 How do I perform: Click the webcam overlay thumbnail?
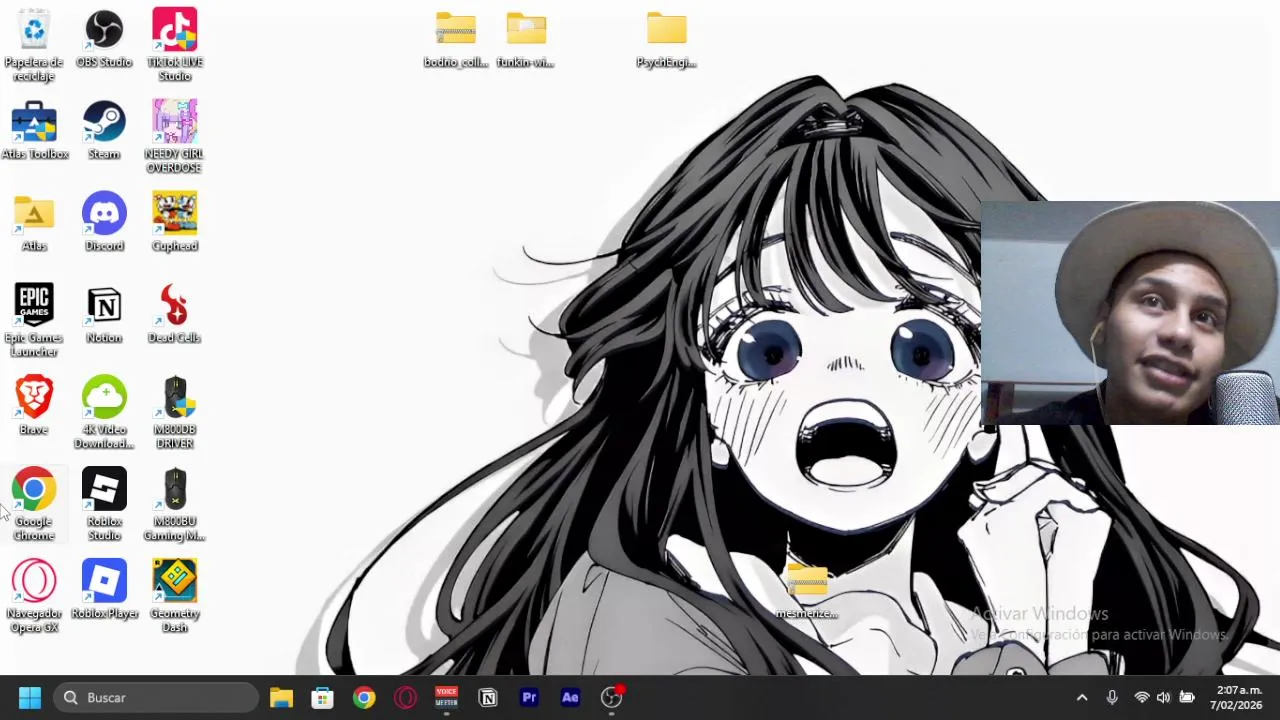(1130, 313)
